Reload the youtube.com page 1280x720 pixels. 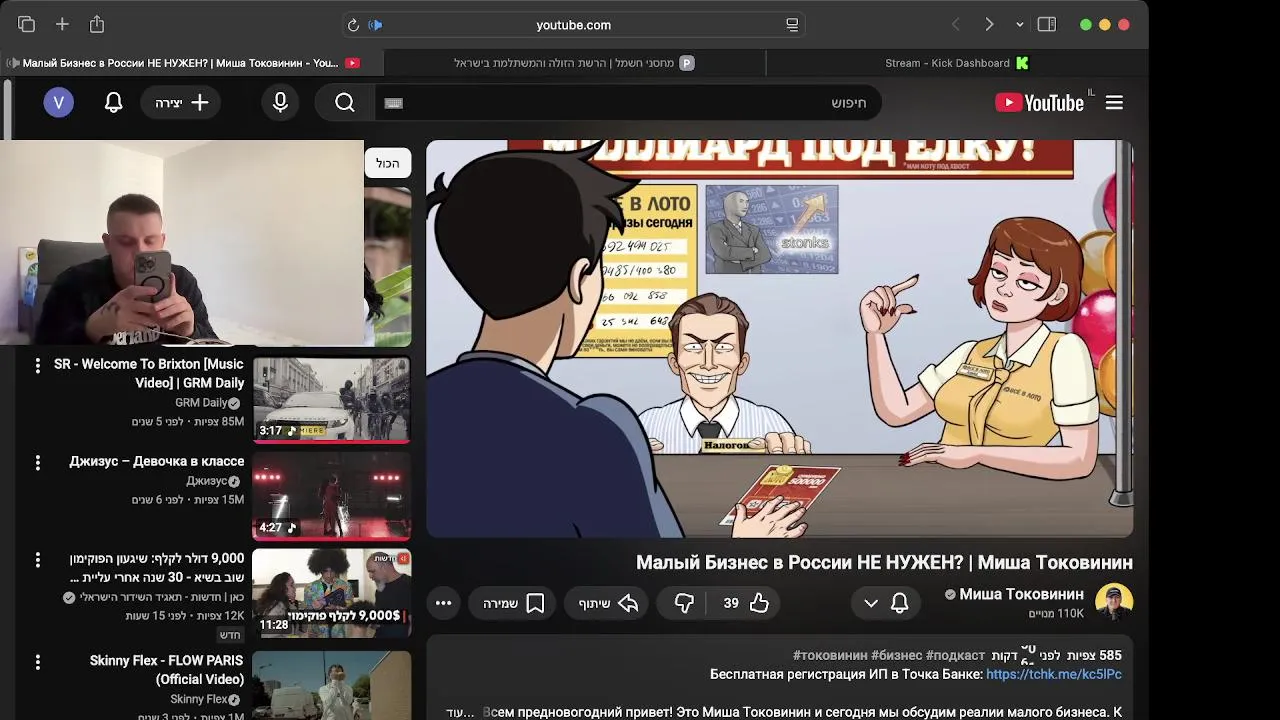point(353,25)
